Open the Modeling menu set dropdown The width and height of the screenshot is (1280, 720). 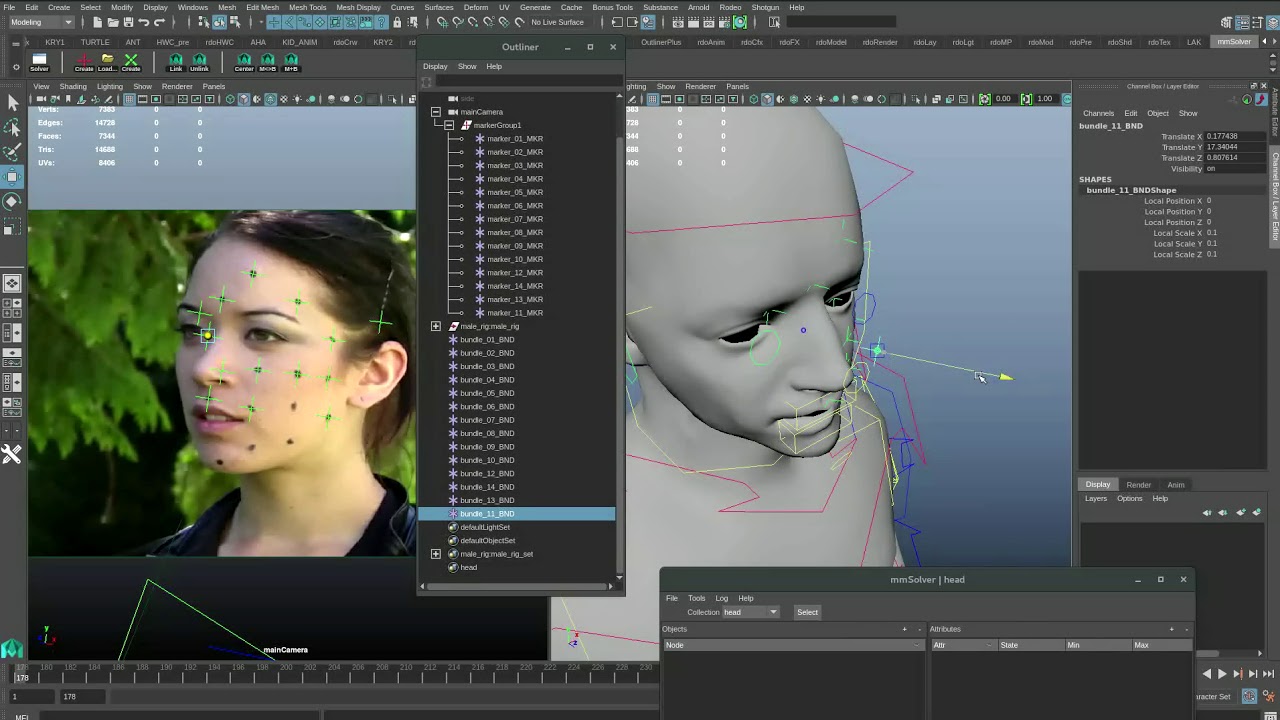41,22
